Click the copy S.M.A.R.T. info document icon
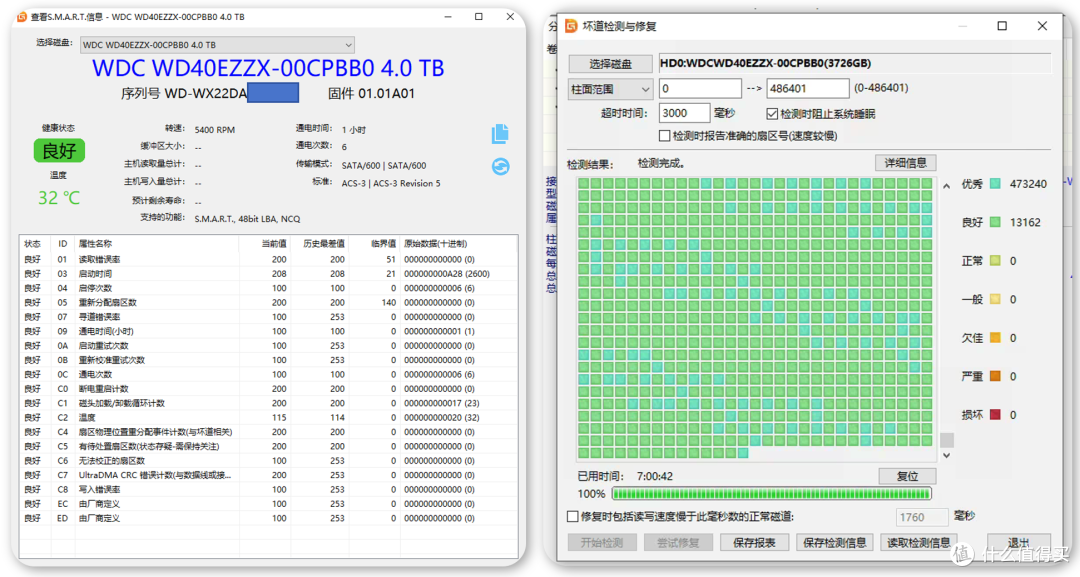 tap(500, 134)
